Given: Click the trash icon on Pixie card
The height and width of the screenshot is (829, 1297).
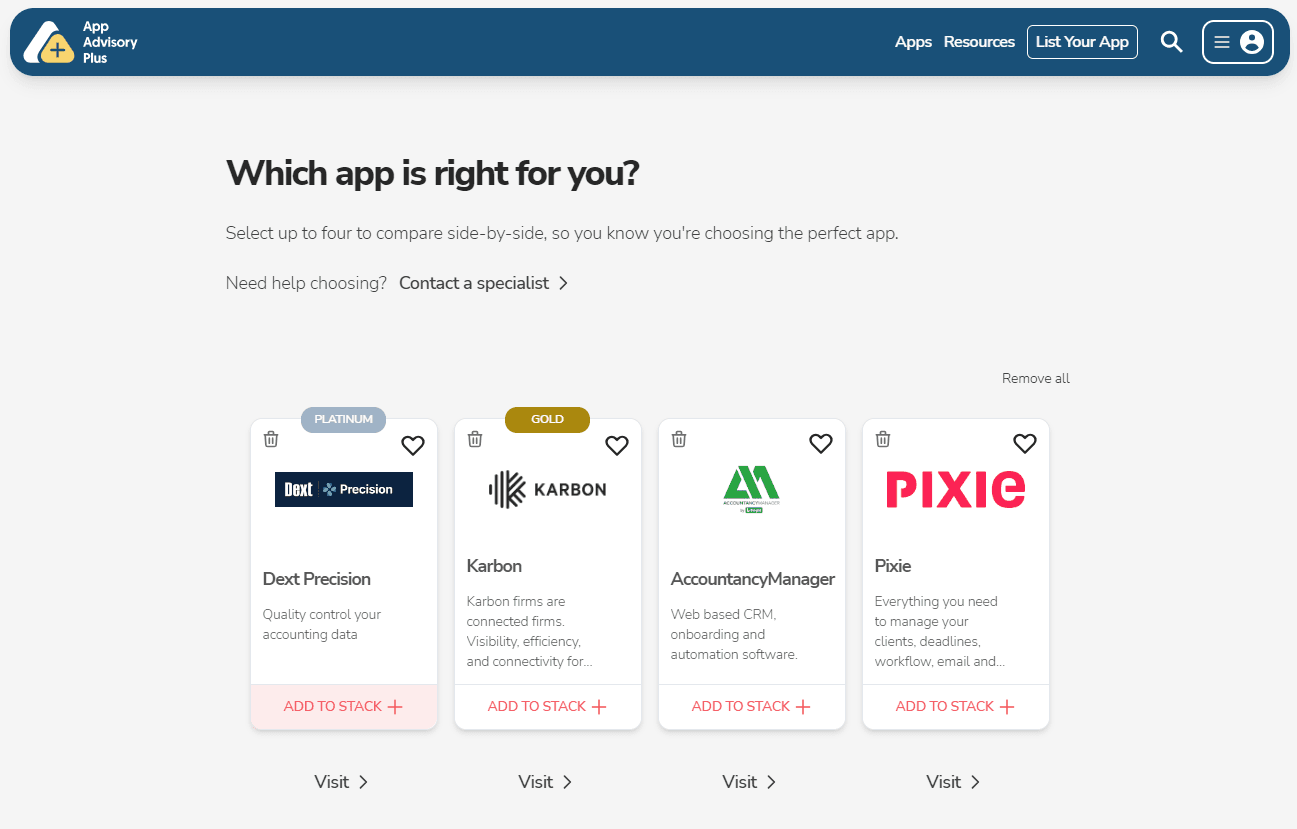Looking at the screenshot, I should tap(883, 439).
